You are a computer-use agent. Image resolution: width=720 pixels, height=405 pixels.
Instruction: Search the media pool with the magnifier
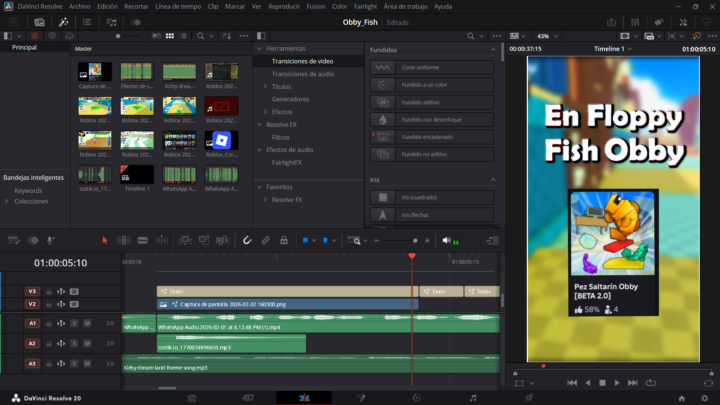coord(201,36)
